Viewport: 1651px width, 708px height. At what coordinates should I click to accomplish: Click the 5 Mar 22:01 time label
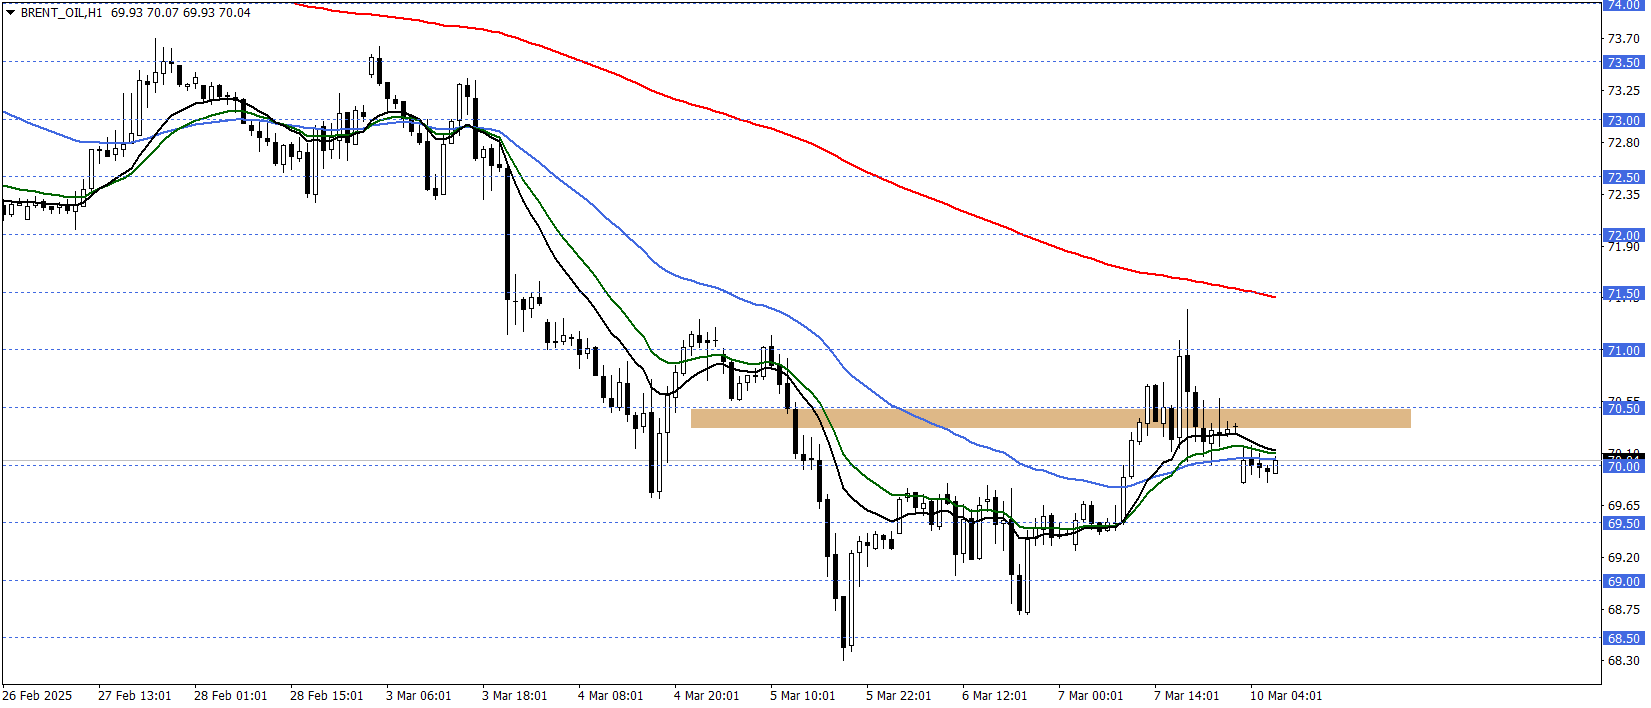[899, 695]
